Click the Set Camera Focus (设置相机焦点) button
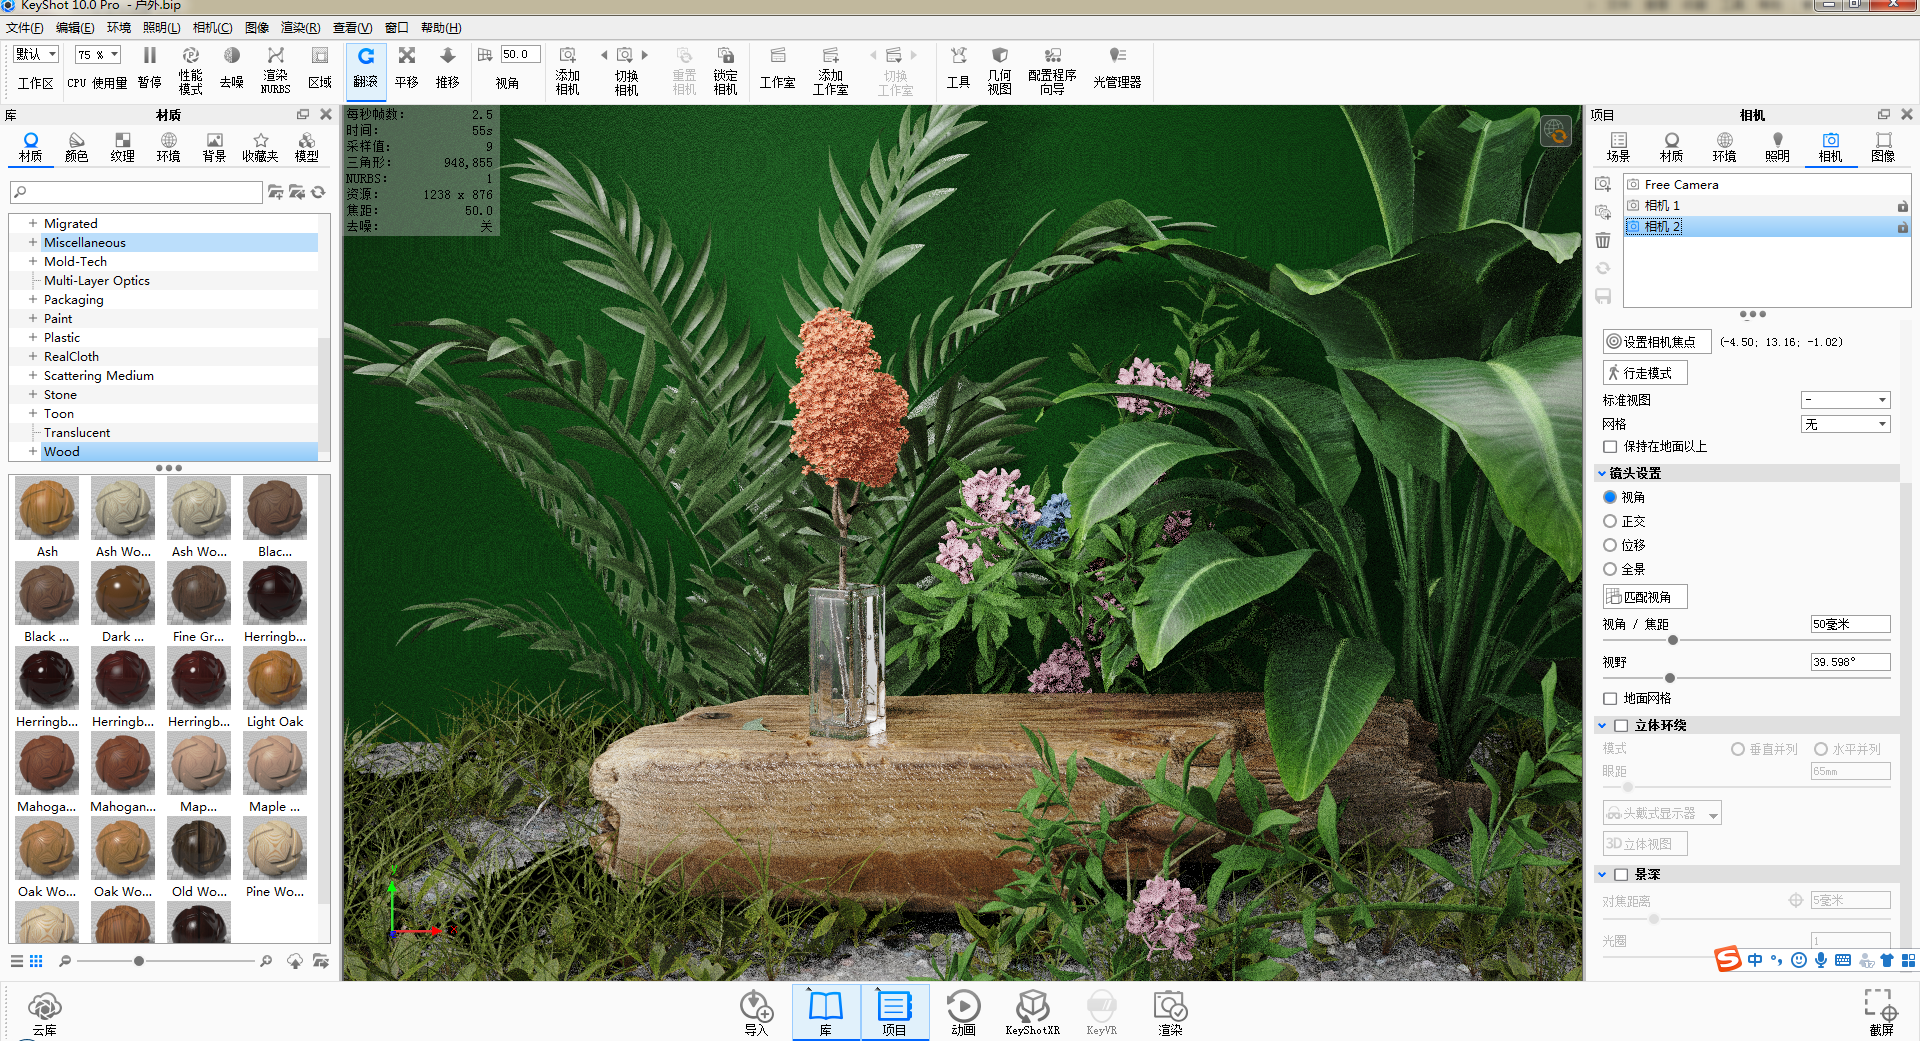The image size is (1920, 1041). [x=1657, y=342]
